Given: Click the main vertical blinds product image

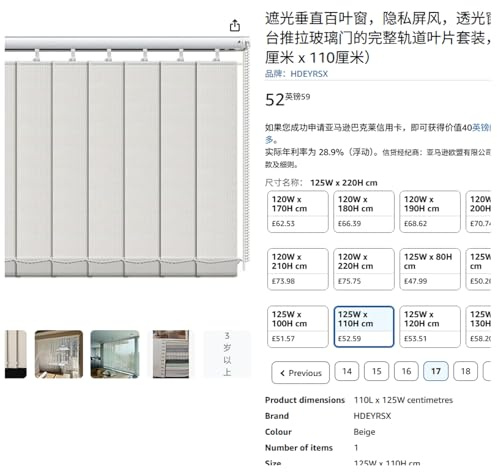Looking at the screenshot, I should tap(127, 157).
